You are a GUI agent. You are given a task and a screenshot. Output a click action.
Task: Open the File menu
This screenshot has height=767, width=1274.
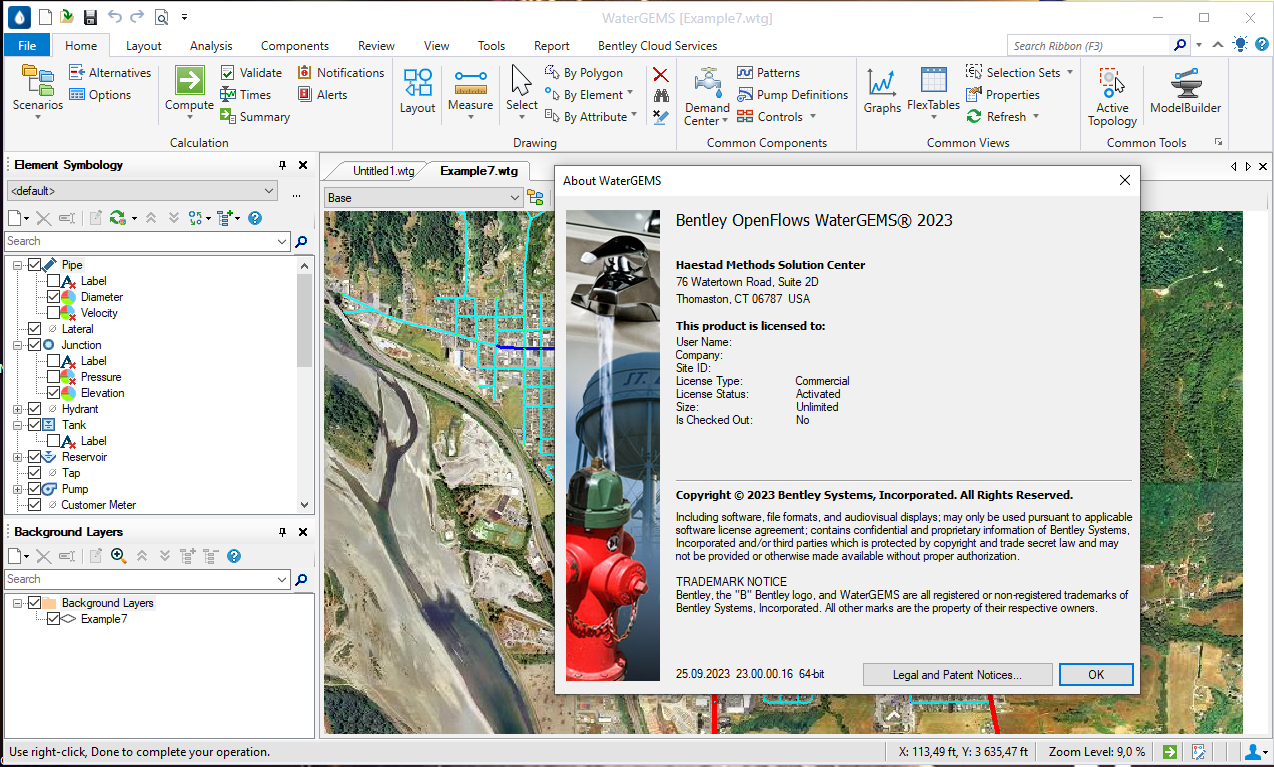pos(27,46)
